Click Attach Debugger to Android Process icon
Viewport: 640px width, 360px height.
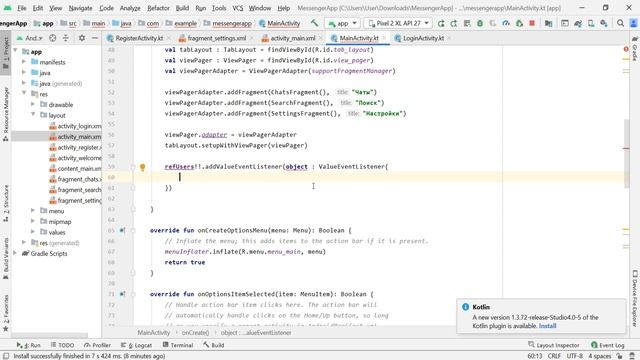[x=519, y=23]
